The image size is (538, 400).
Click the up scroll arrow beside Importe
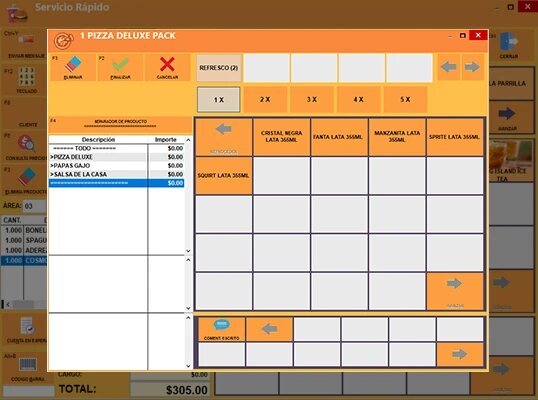188,140
